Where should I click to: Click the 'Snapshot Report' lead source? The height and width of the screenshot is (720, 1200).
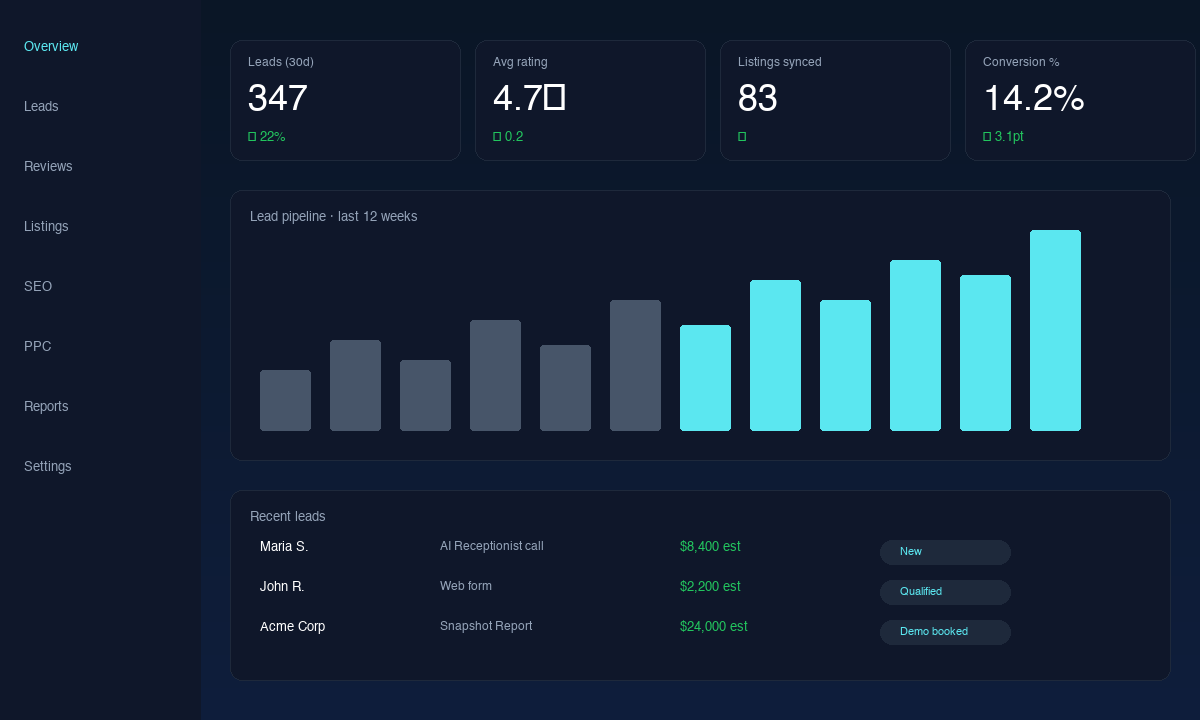tap(486, 626)
